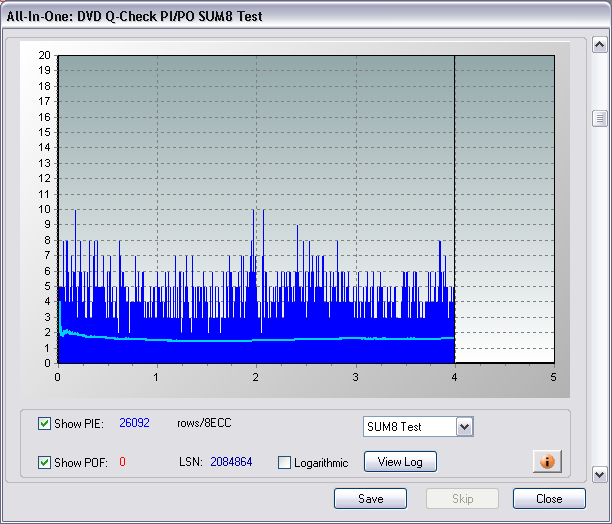Click the scrollbar down arrow
This screenshot has height=524, width=612.
pyautogui.click(x=600, y=475)
